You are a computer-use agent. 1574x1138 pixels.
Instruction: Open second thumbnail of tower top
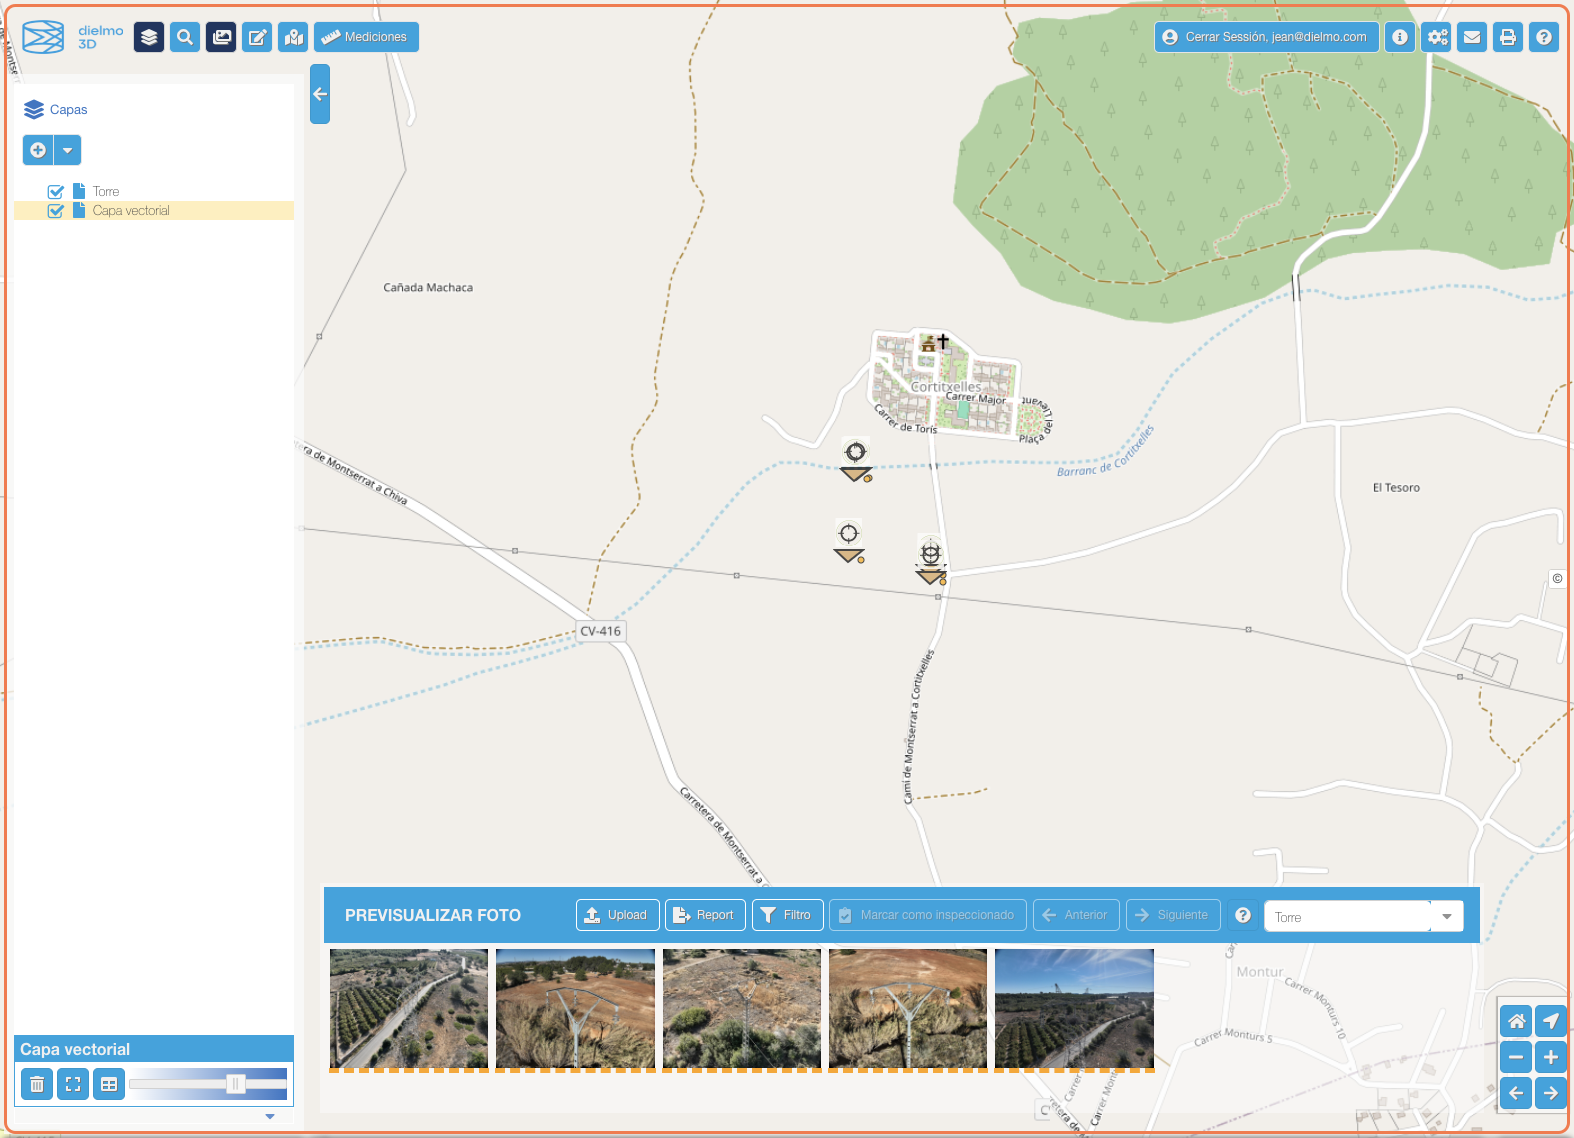click(x=575, y=1009)
